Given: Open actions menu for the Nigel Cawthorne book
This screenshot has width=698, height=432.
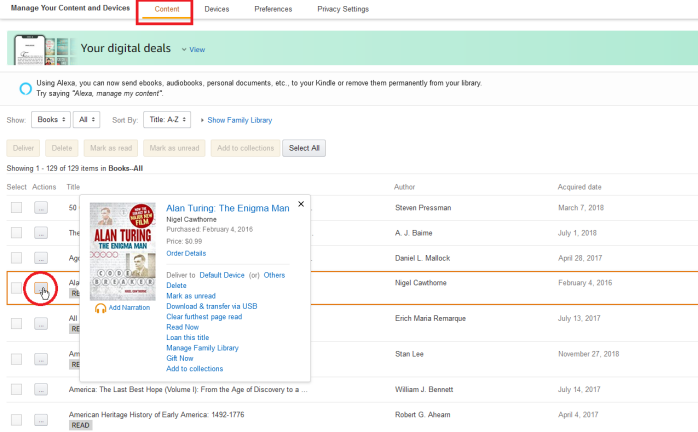Looking at the screenshot, I should 41,288.
